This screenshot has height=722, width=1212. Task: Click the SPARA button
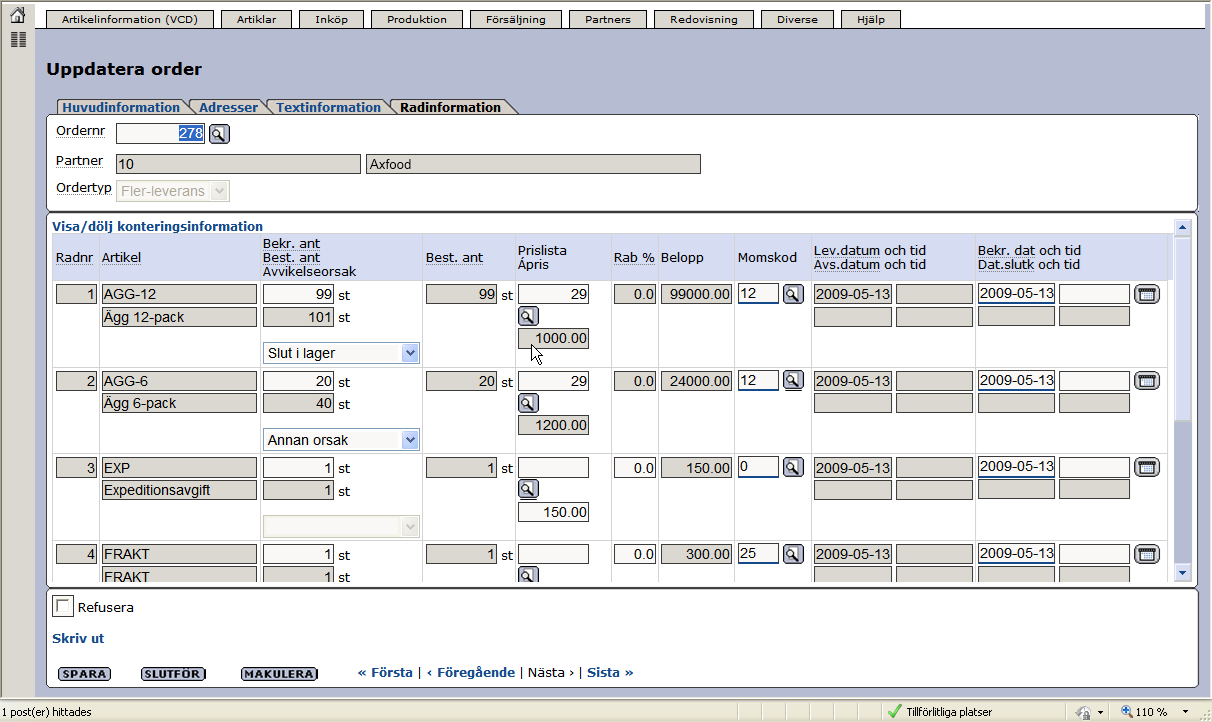[84, 674]
